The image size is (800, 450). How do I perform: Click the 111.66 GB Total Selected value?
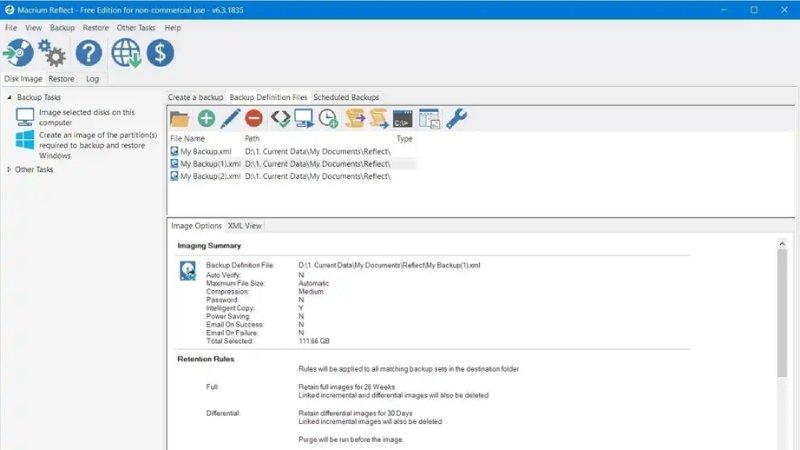point(314,341)
